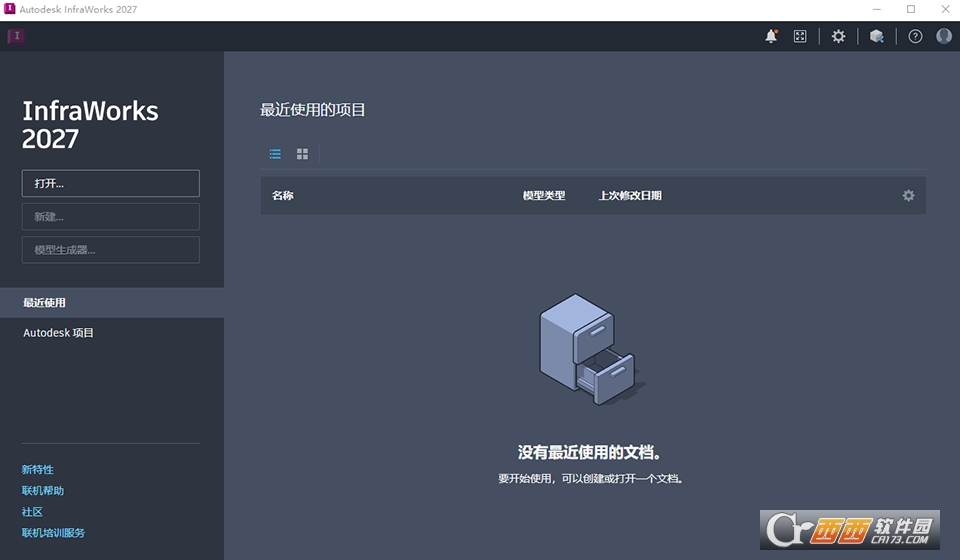This screenshot has height=560, width=960.
Task: Click the fullscreen view icon in top bar
Action: (800, 36)
